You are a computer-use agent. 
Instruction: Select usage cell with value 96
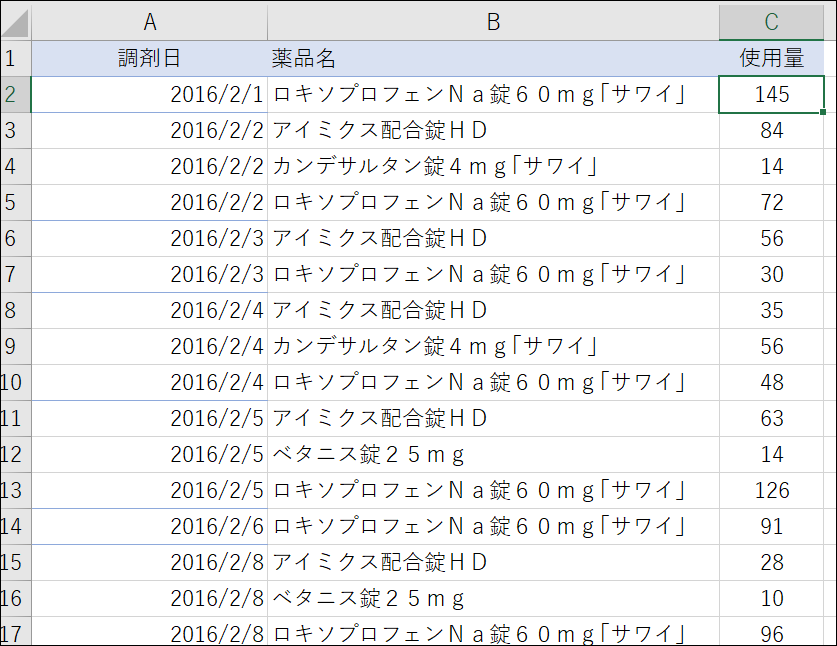pyautogui.click(x=771, y=632)
